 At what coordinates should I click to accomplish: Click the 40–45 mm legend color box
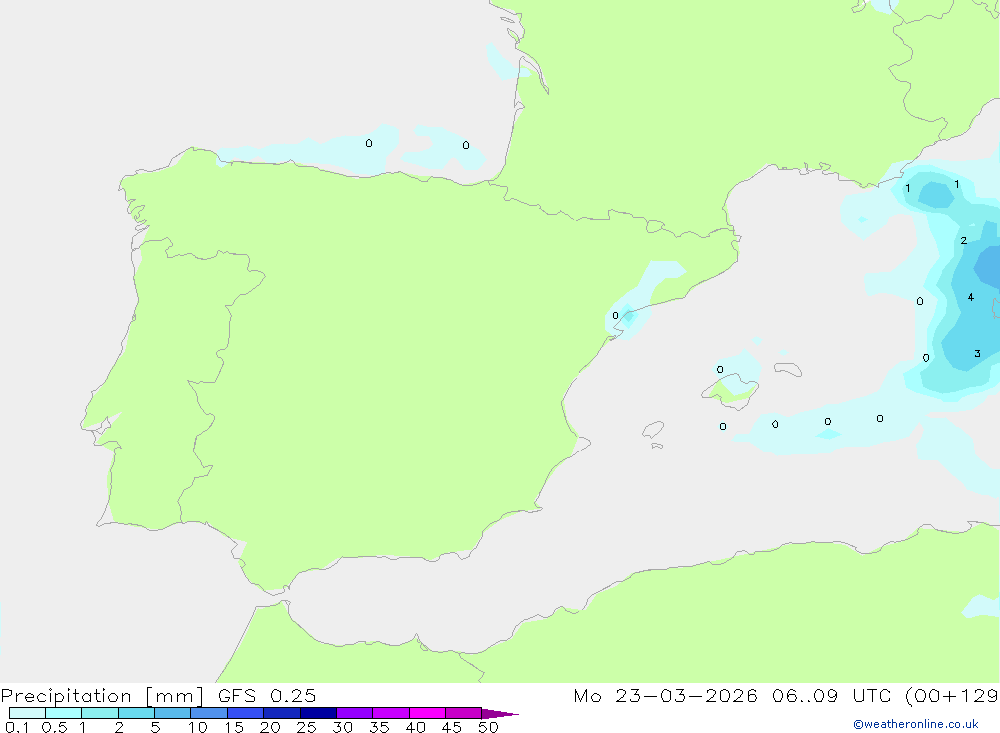(x=427, y=713)
